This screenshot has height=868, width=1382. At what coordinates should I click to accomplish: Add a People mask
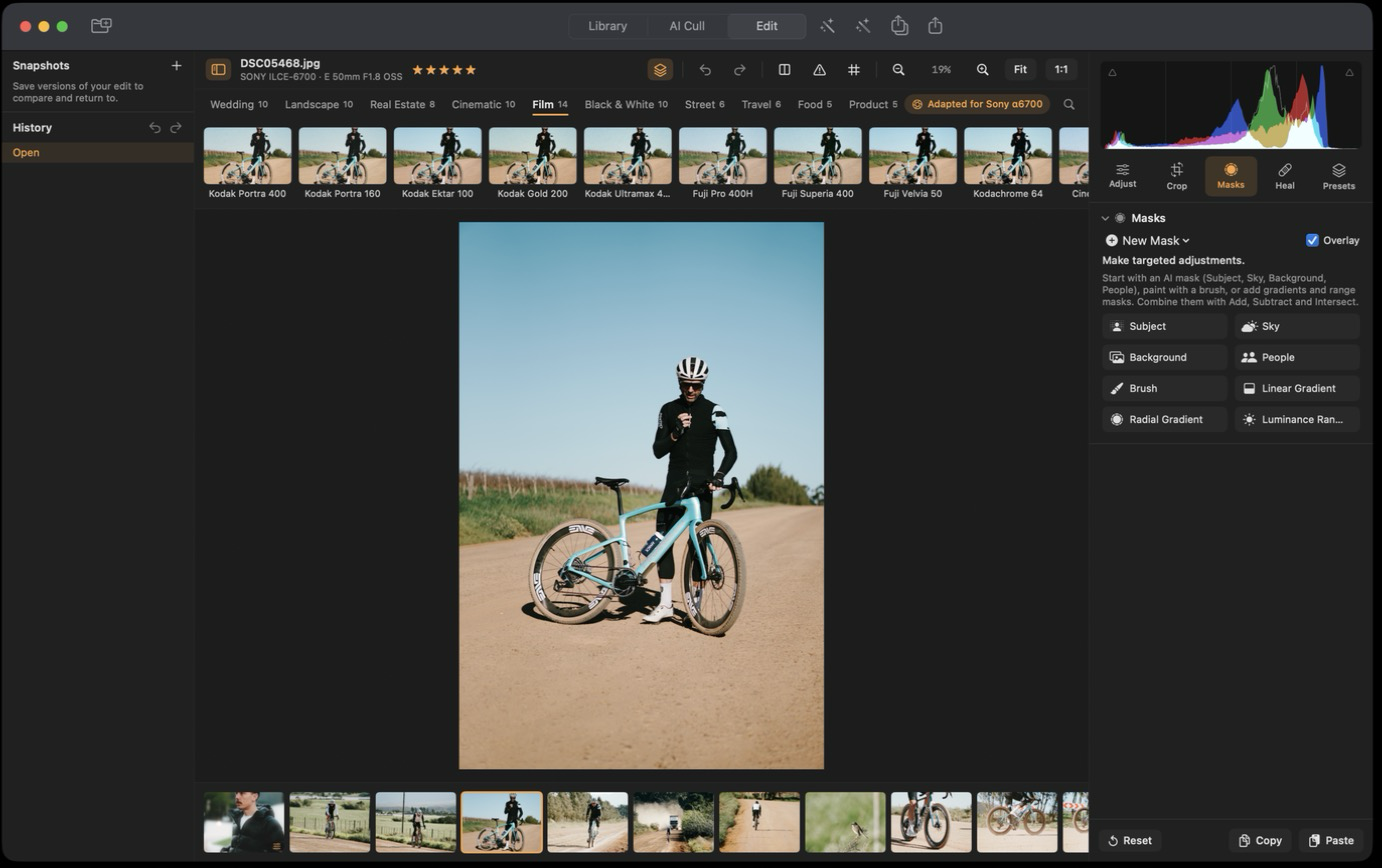click(1298, 357)
